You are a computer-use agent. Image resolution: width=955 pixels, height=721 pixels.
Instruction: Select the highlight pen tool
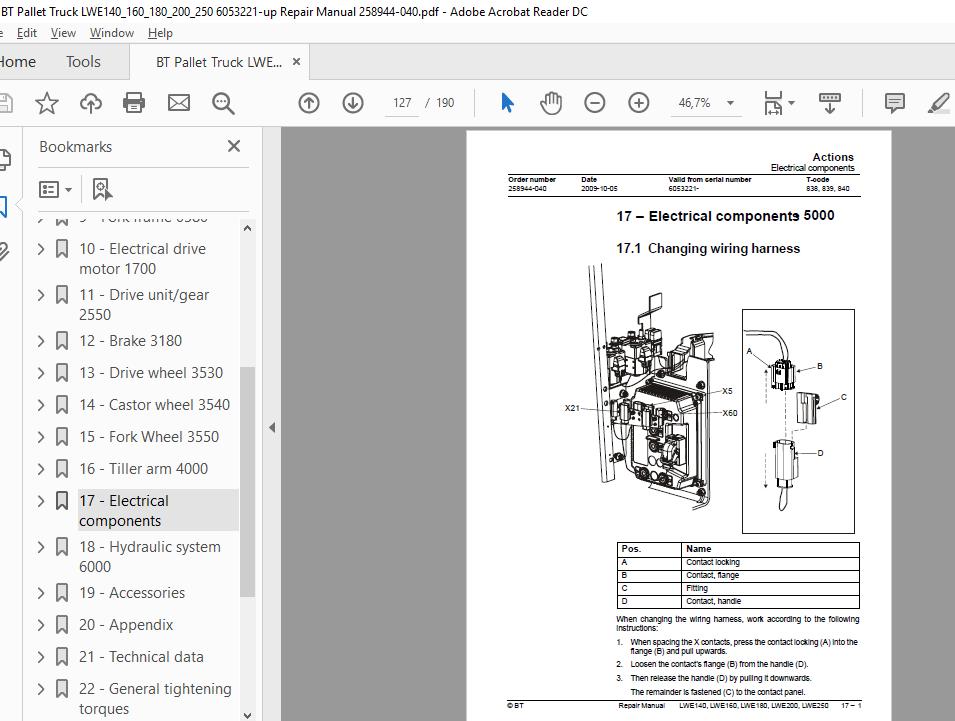click(939, 103)
